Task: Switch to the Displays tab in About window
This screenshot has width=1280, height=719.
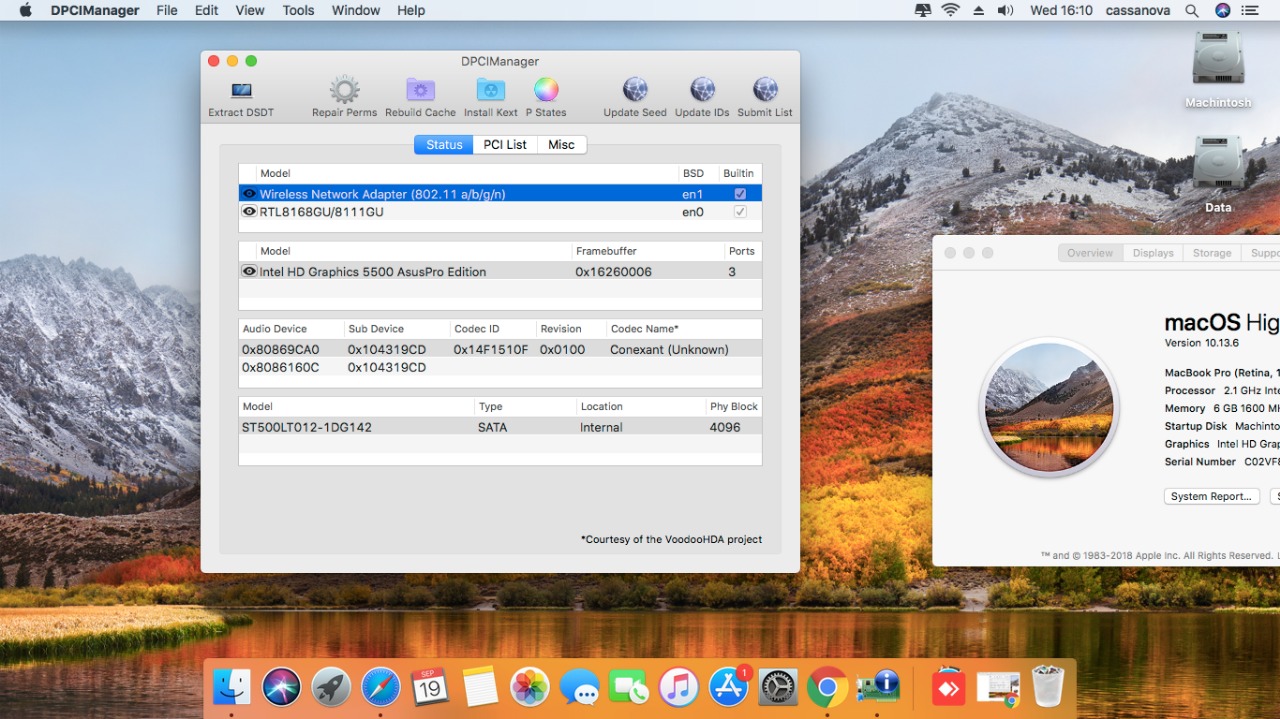Action: (x=1153, y=253)
